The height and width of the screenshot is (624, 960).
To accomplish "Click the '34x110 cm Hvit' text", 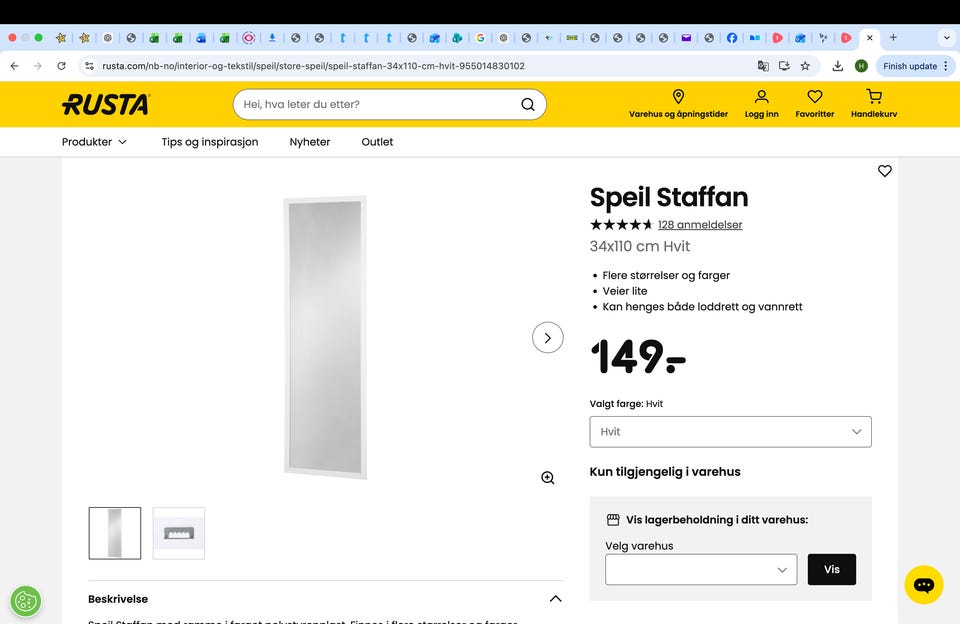I will 640,246.
